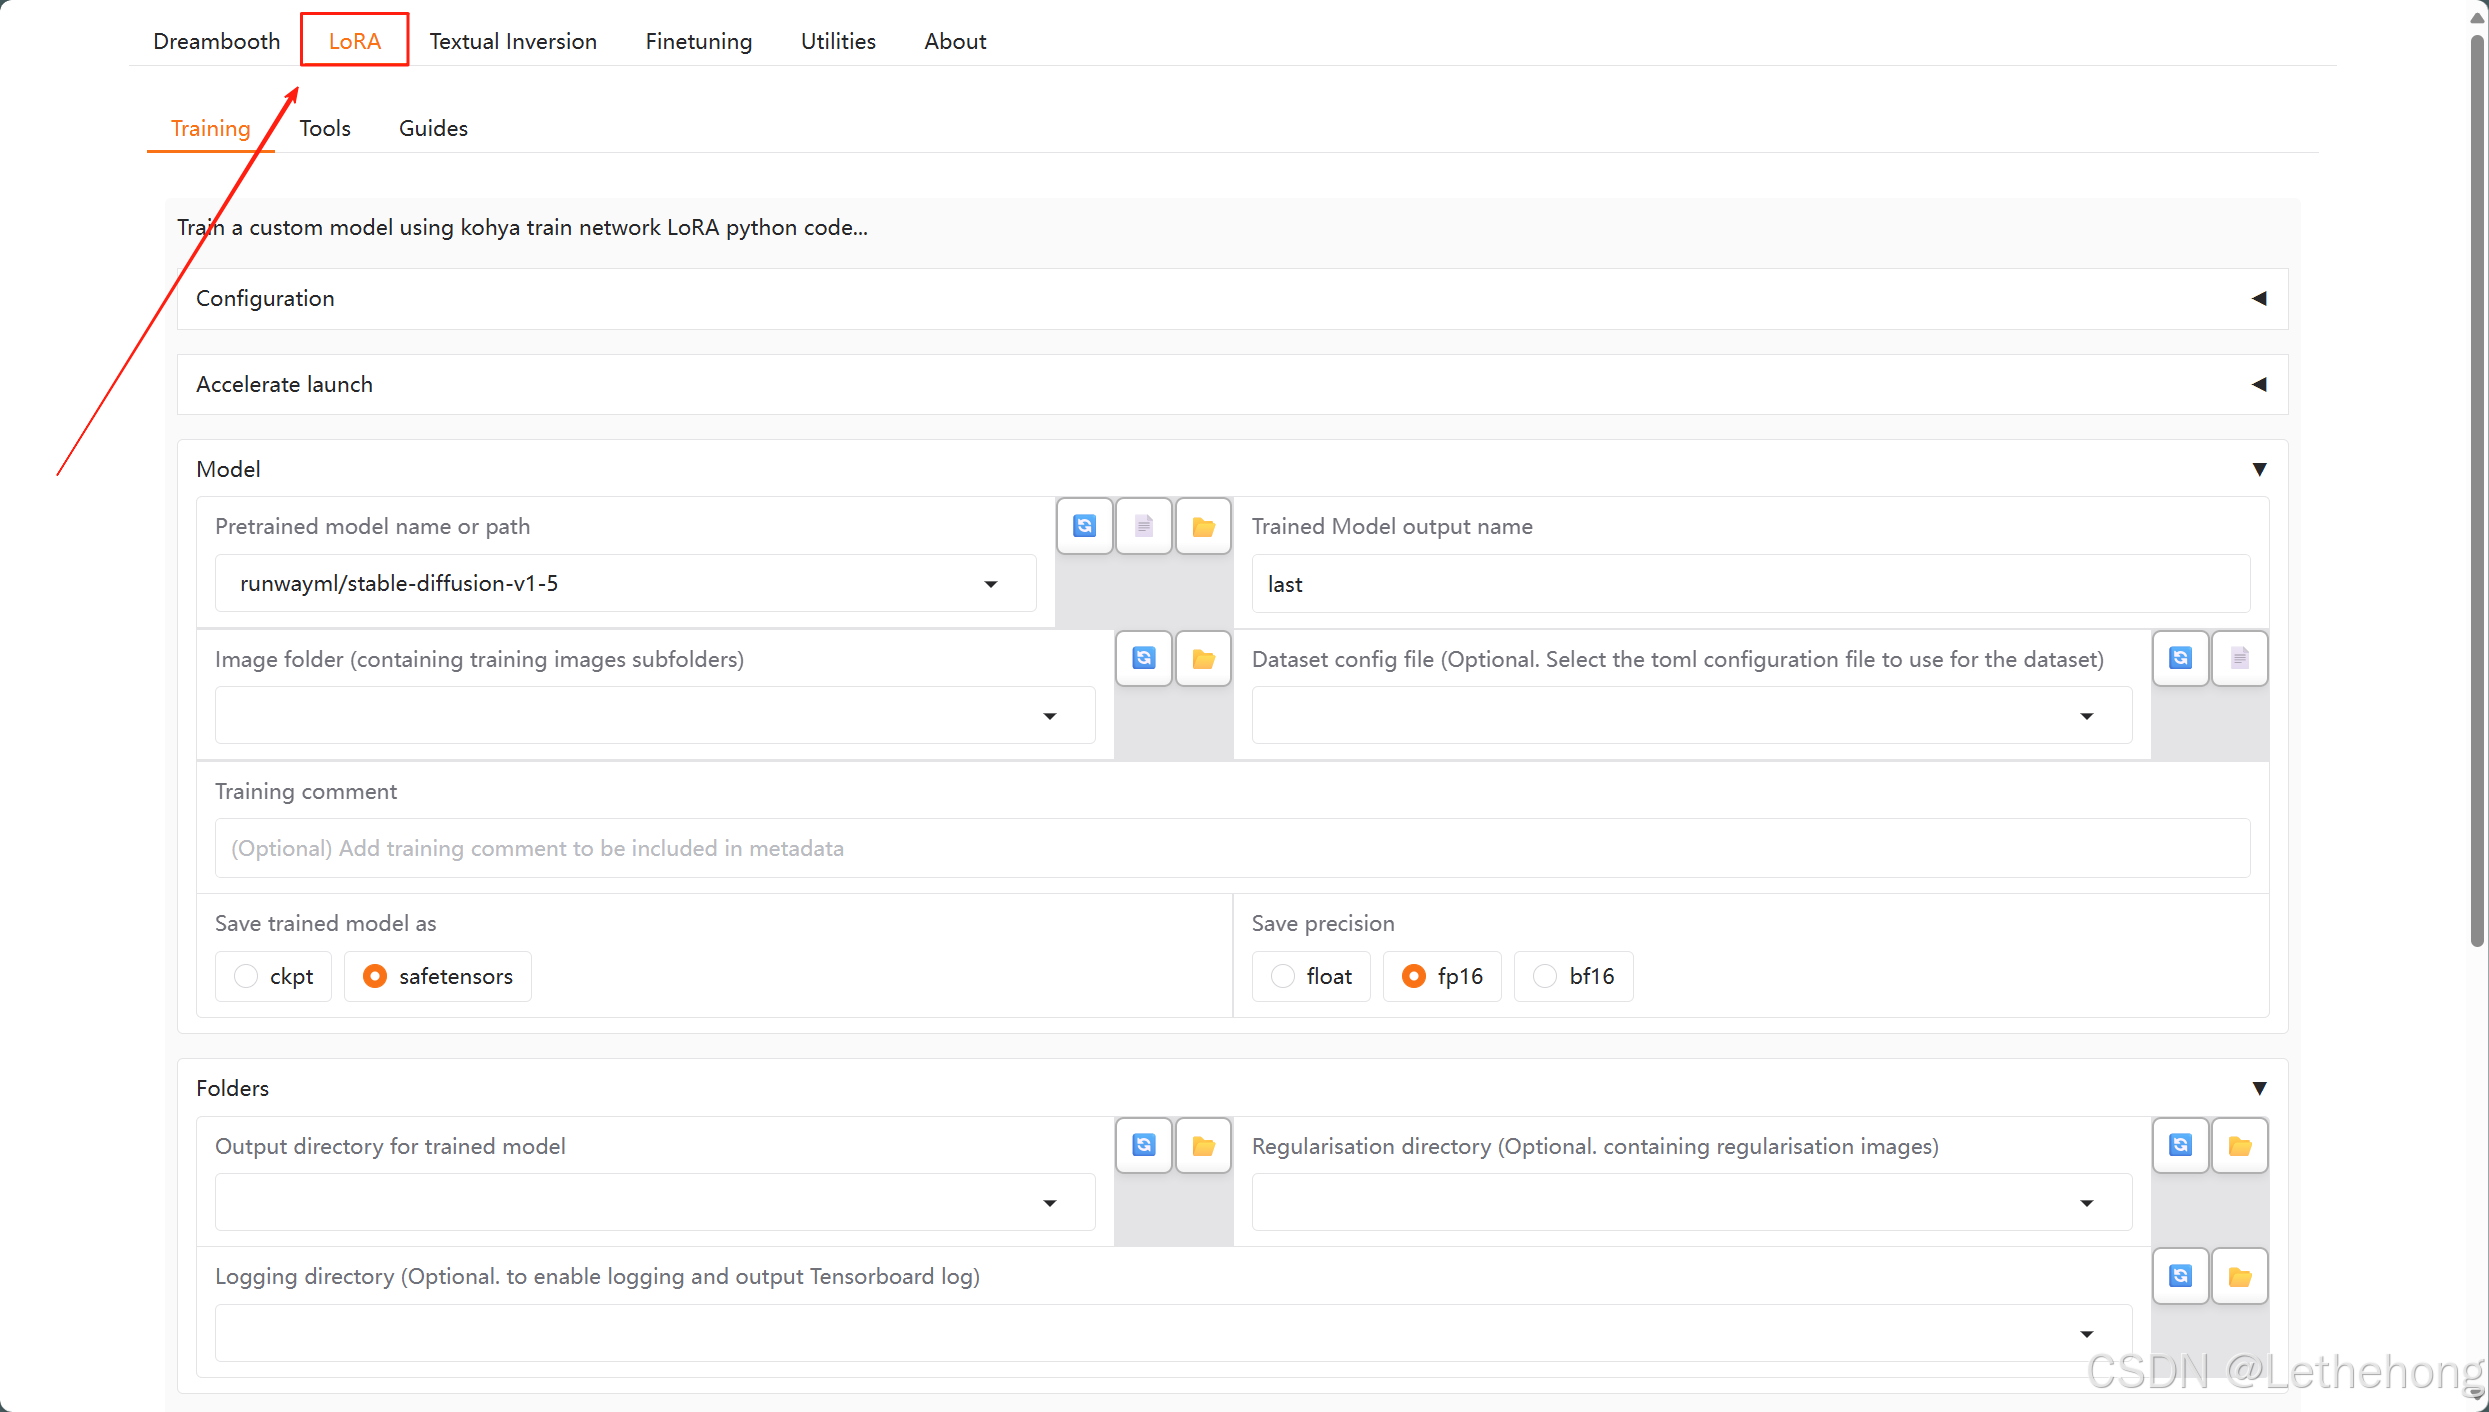Open folder browser for Image folder
2489x1412 pixels.
coord(1203,658)
